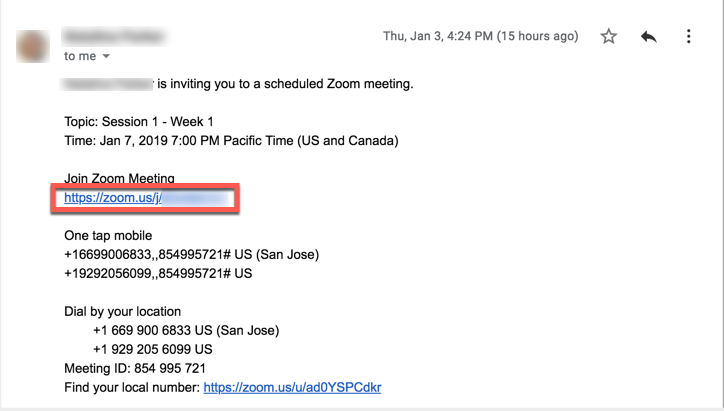Screen dimensions: 724x411
Task: Click the Thu, Jan 3, 4:24 PM timestamp
Action: (480, 36)
